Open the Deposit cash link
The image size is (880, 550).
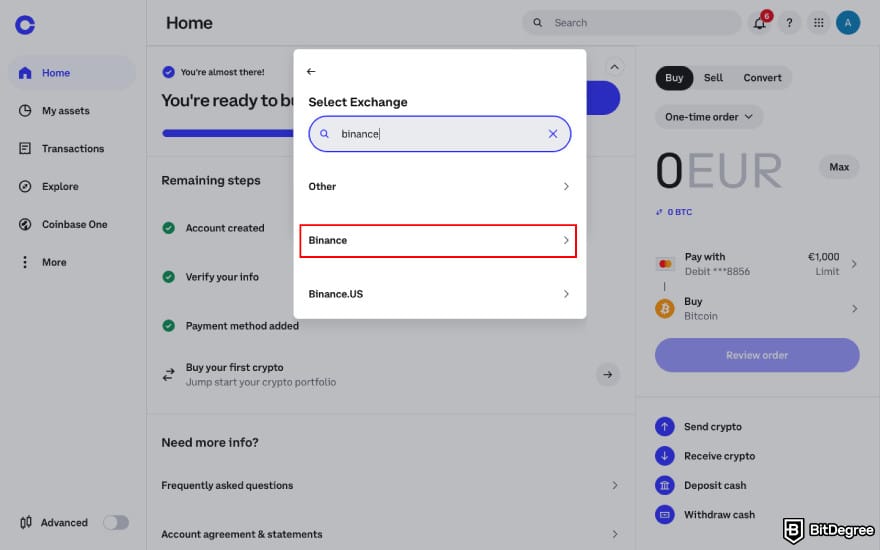(x=715, y=485)
